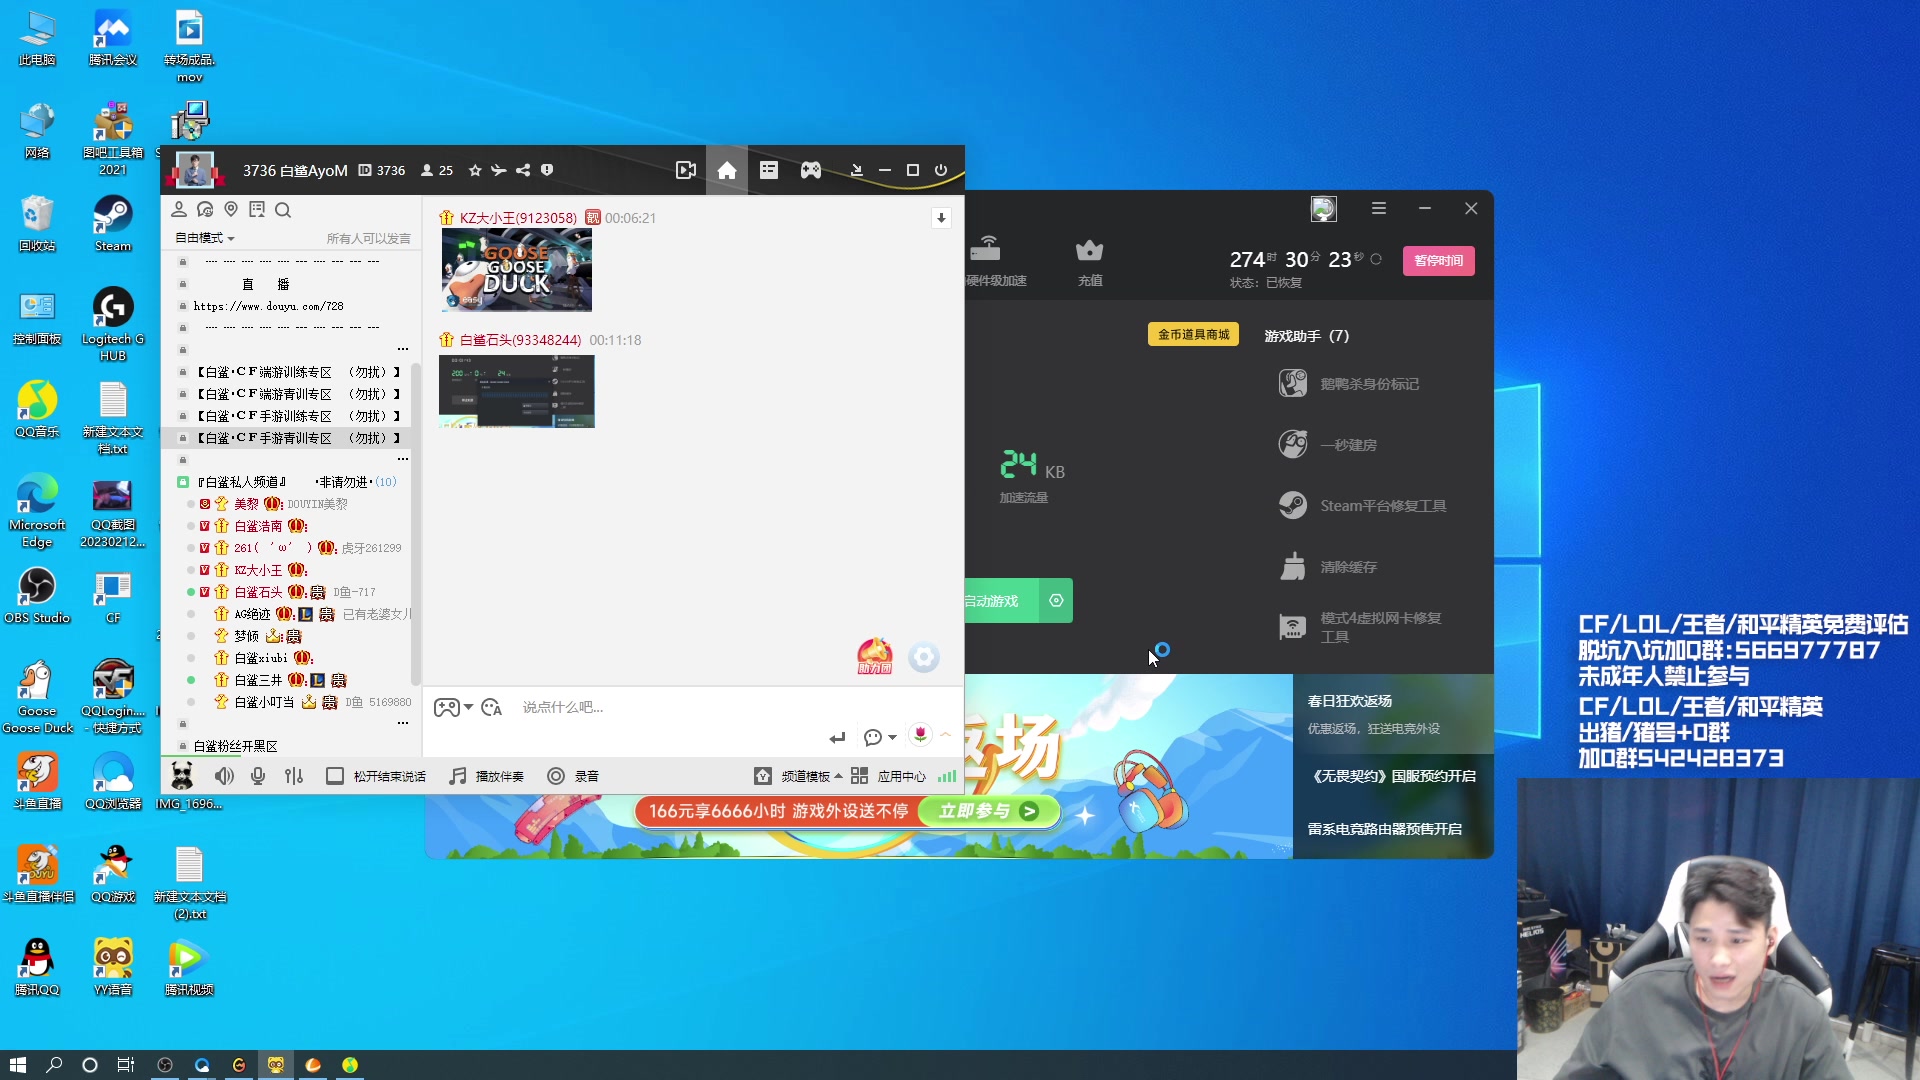Open the channel notice board icon
This screenshot has width=1920, height=1080.
tap(257, 210)
